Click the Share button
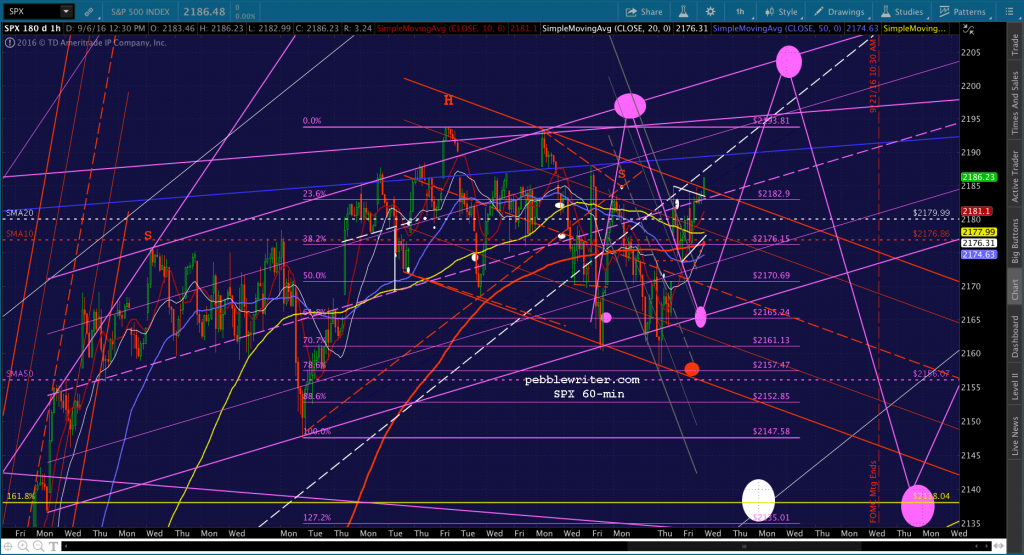The image size is (1024, 555). (x=644, y=12)
